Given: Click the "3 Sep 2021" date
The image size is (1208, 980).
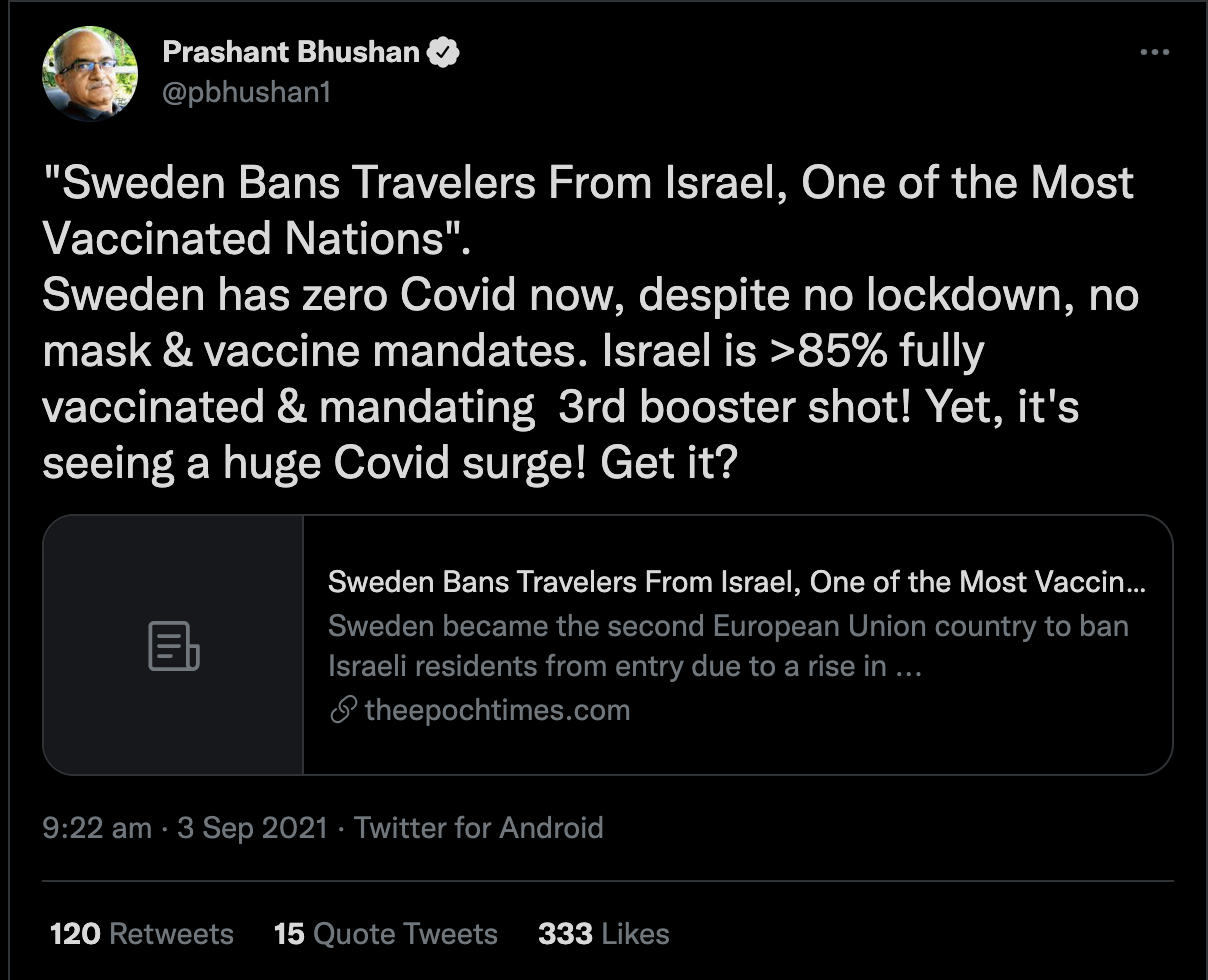Looking at the screenshot, I should point(252,828).
